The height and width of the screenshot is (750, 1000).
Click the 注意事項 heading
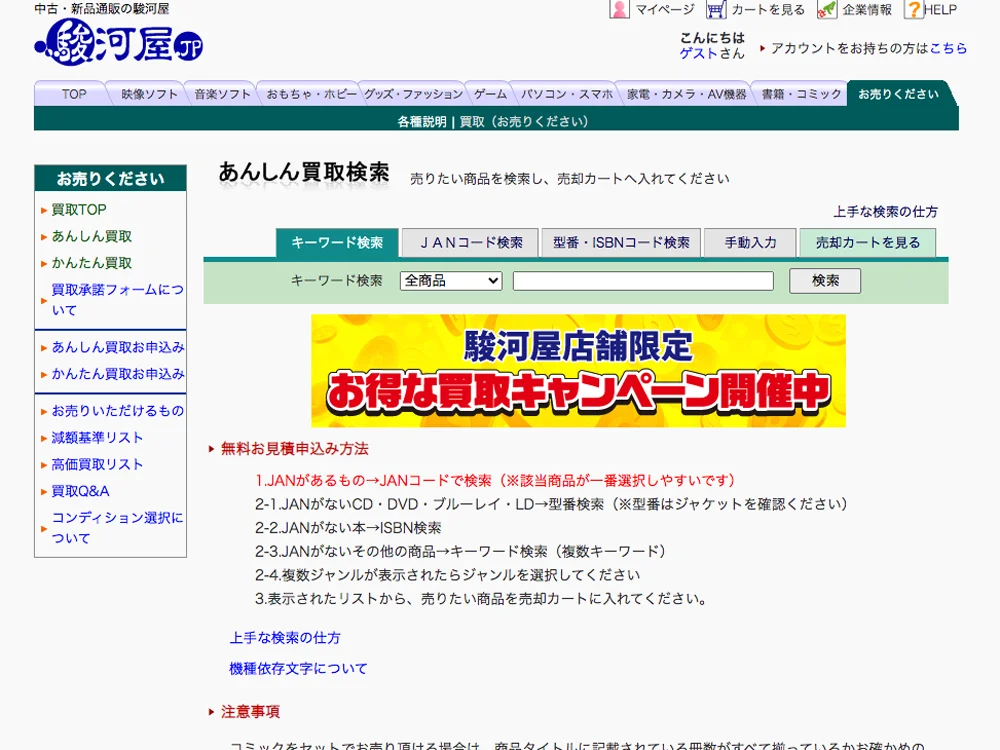tap(250, 712)
